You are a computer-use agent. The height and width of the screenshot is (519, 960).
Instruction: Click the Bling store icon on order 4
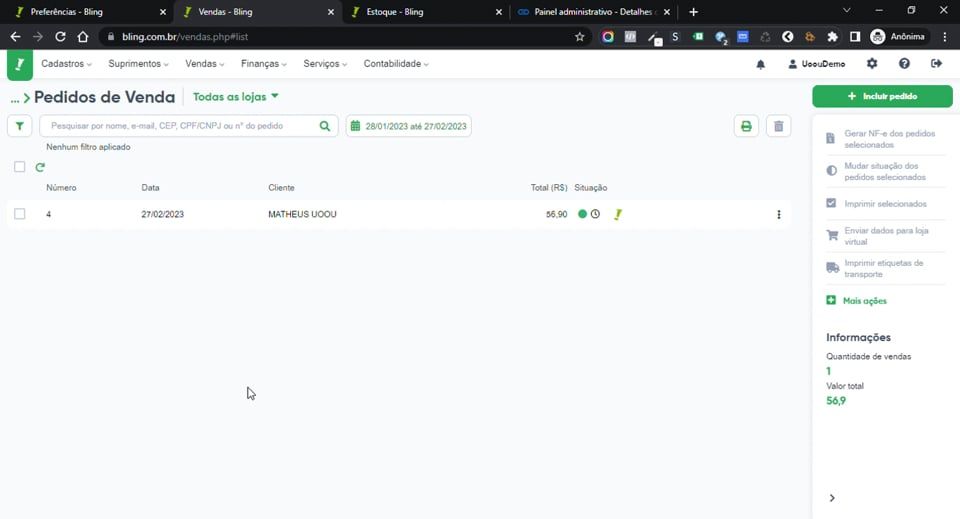click(x=618, y=214)
